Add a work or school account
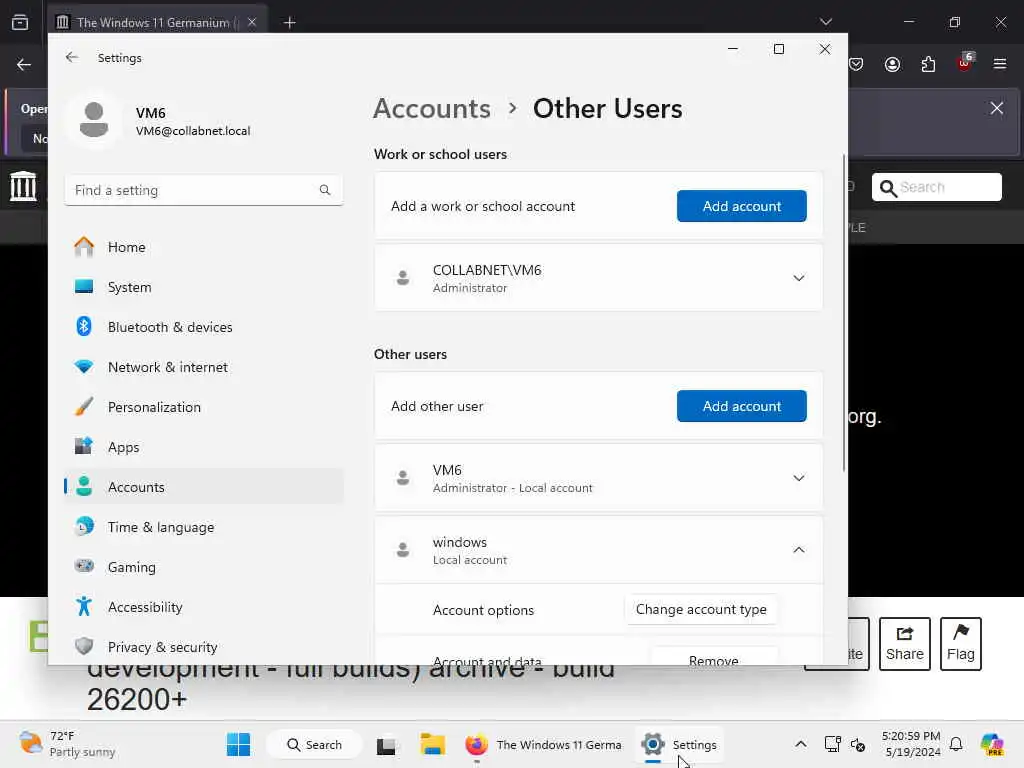 pos(741,206)
